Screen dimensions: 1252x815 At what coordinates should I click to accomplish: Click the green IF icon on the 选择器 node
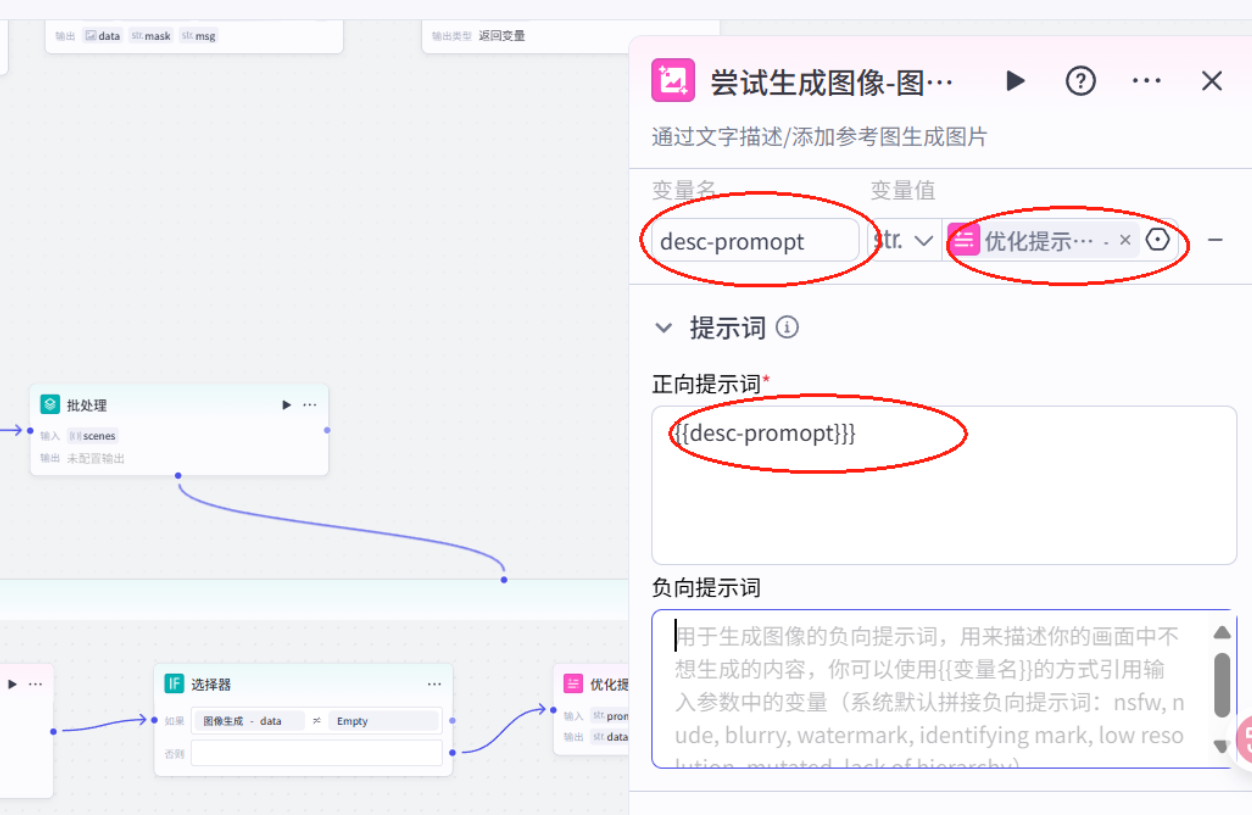(172, 684)
